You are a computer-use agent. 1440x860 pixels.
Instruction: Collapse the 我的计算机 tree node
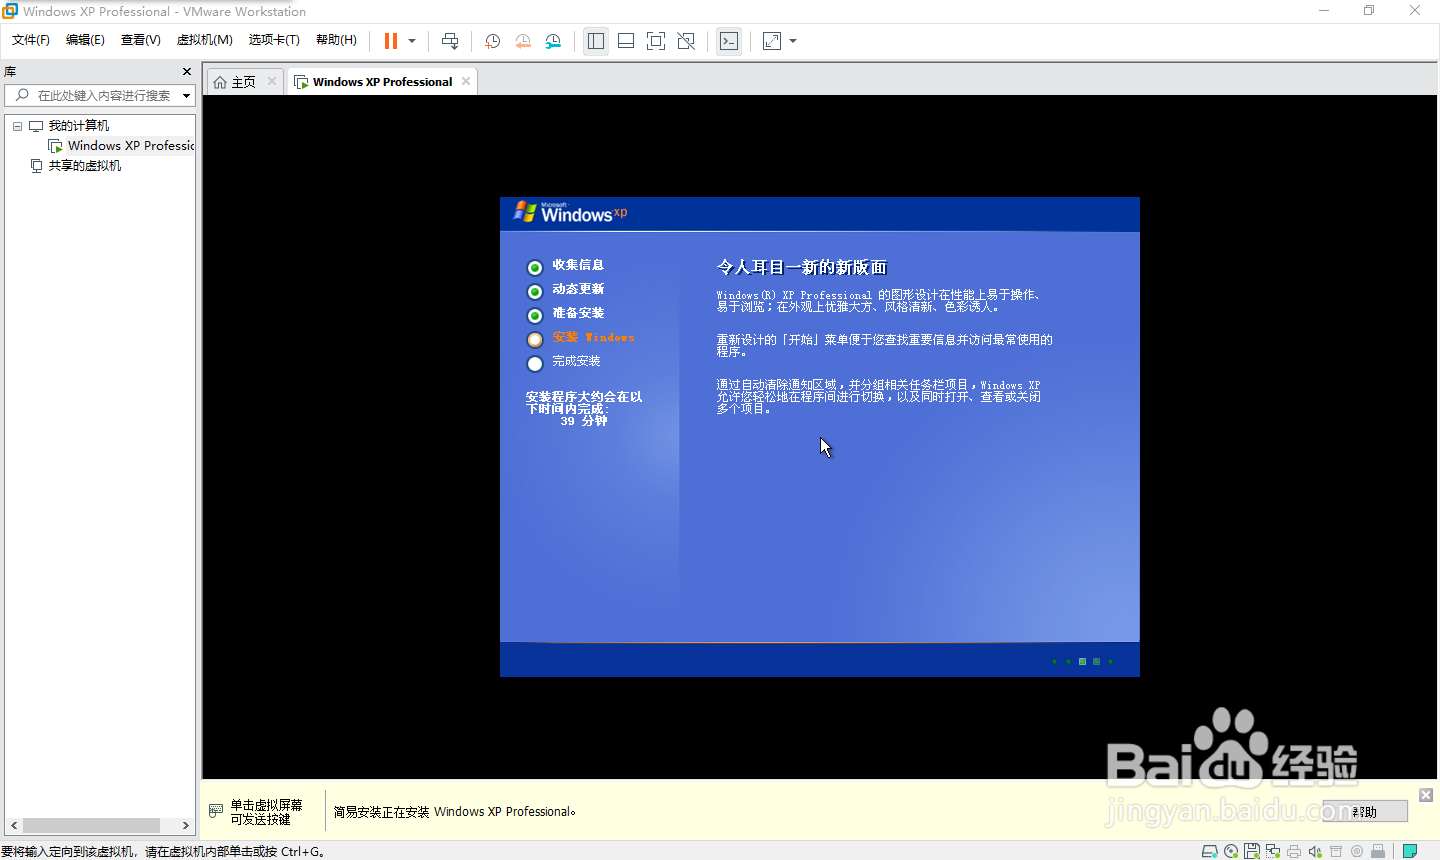(x=17, y=126)
